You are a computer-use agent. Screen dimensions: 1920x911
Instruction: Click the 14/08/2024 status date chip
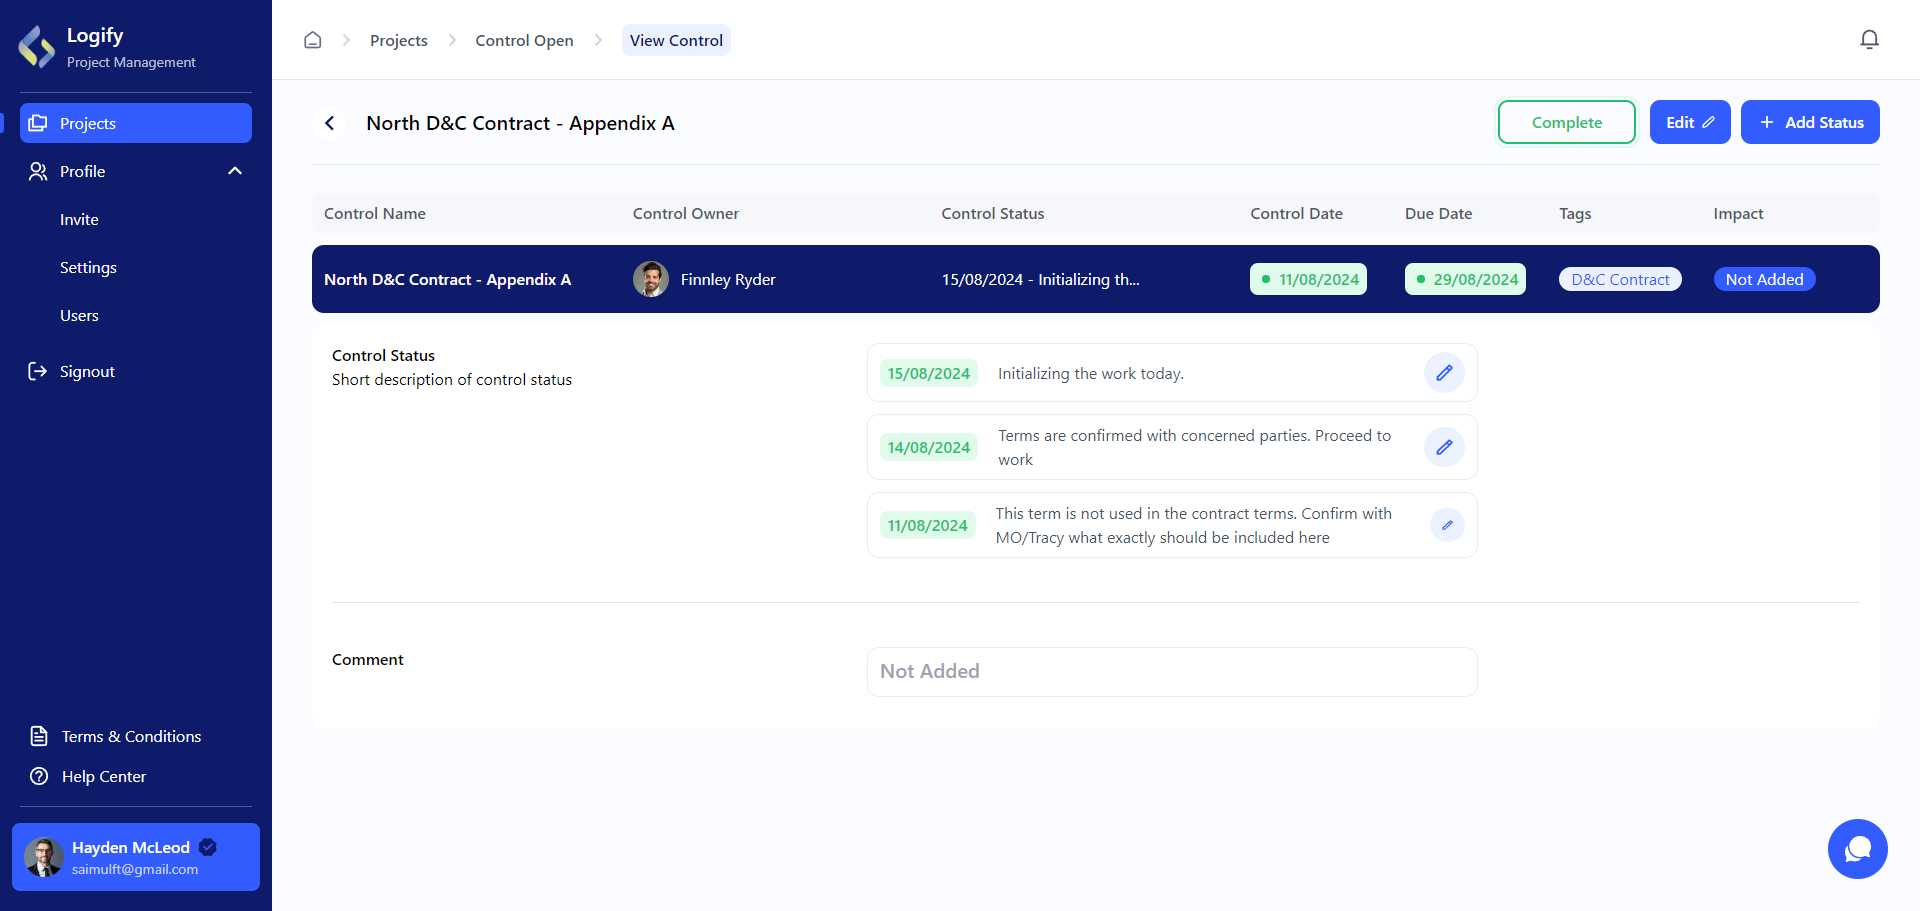929,447
